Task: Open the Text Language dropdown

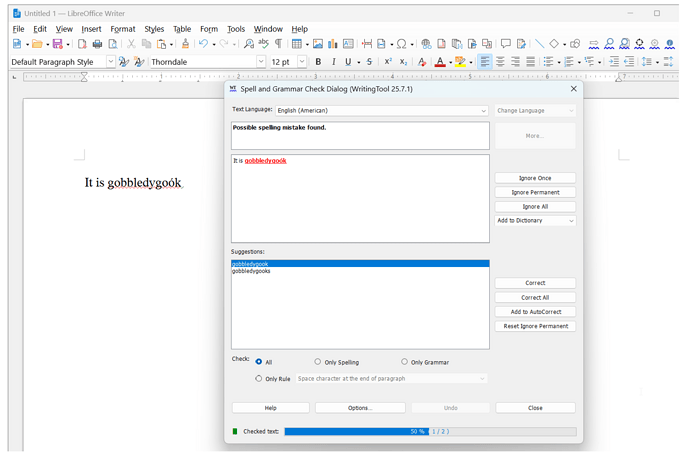Action: click(x=382, y=110)
